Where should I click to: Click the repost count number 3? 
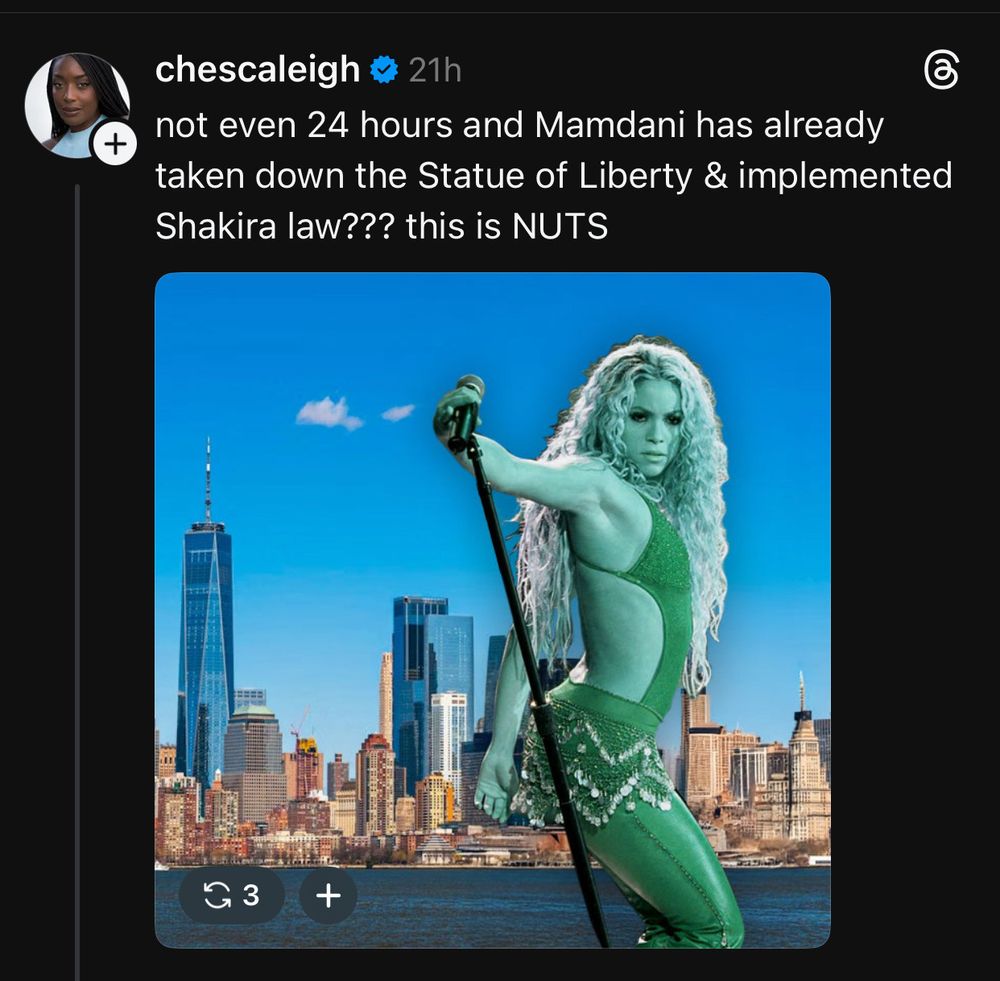pyautogui.click(x=251, y=895)
